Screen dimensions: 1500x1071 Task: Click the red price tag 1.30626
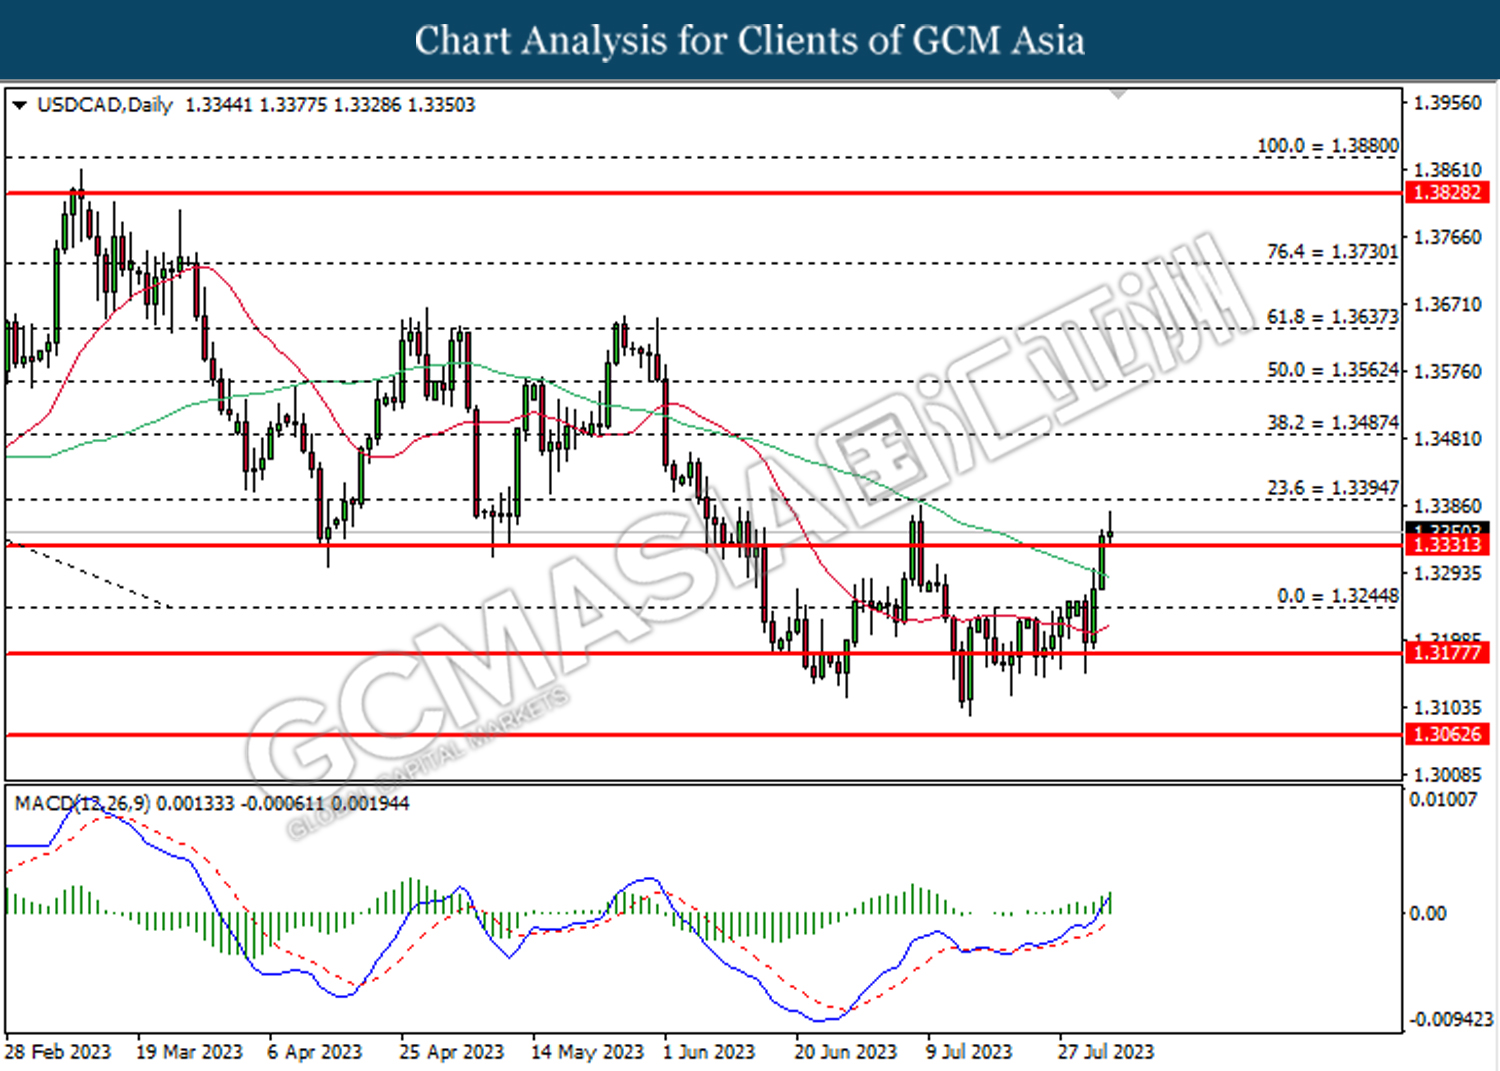[1447, 734]
